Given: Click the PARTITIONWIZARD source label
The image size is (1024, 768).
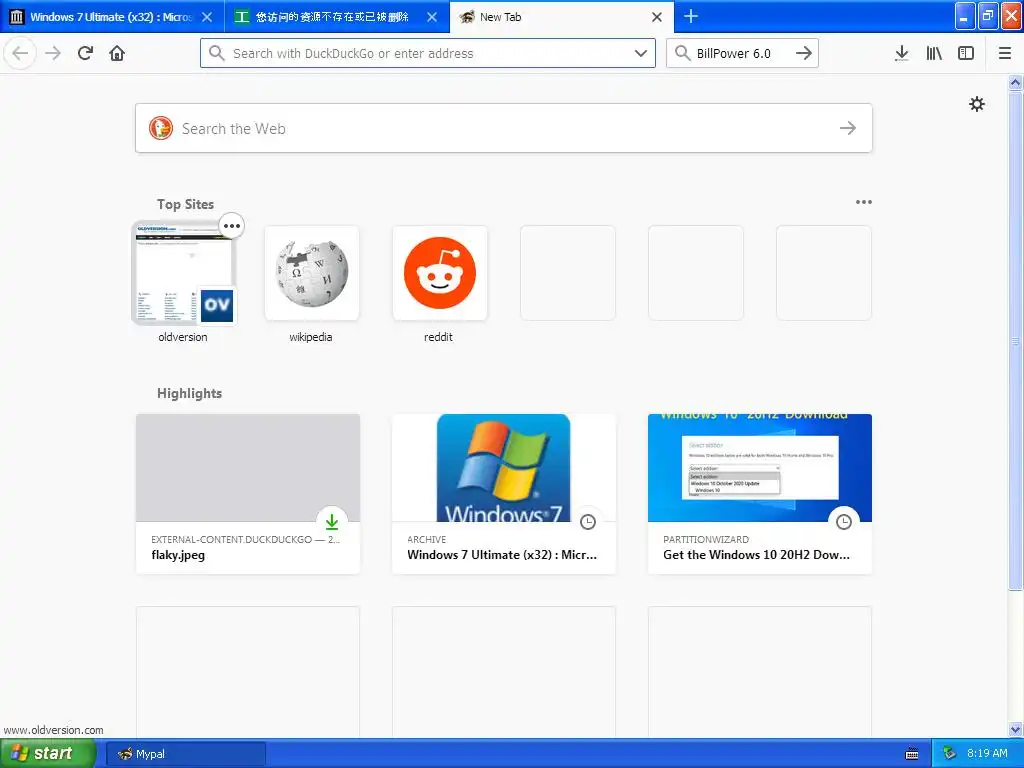Looking at the screenshot, I should point(706,539).
